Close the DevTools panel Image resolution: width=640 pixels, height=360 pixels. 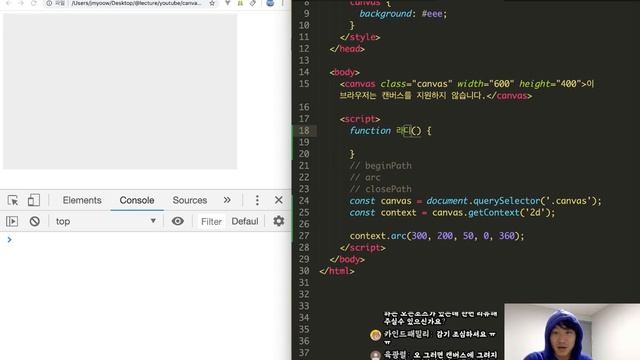point(278,200)
